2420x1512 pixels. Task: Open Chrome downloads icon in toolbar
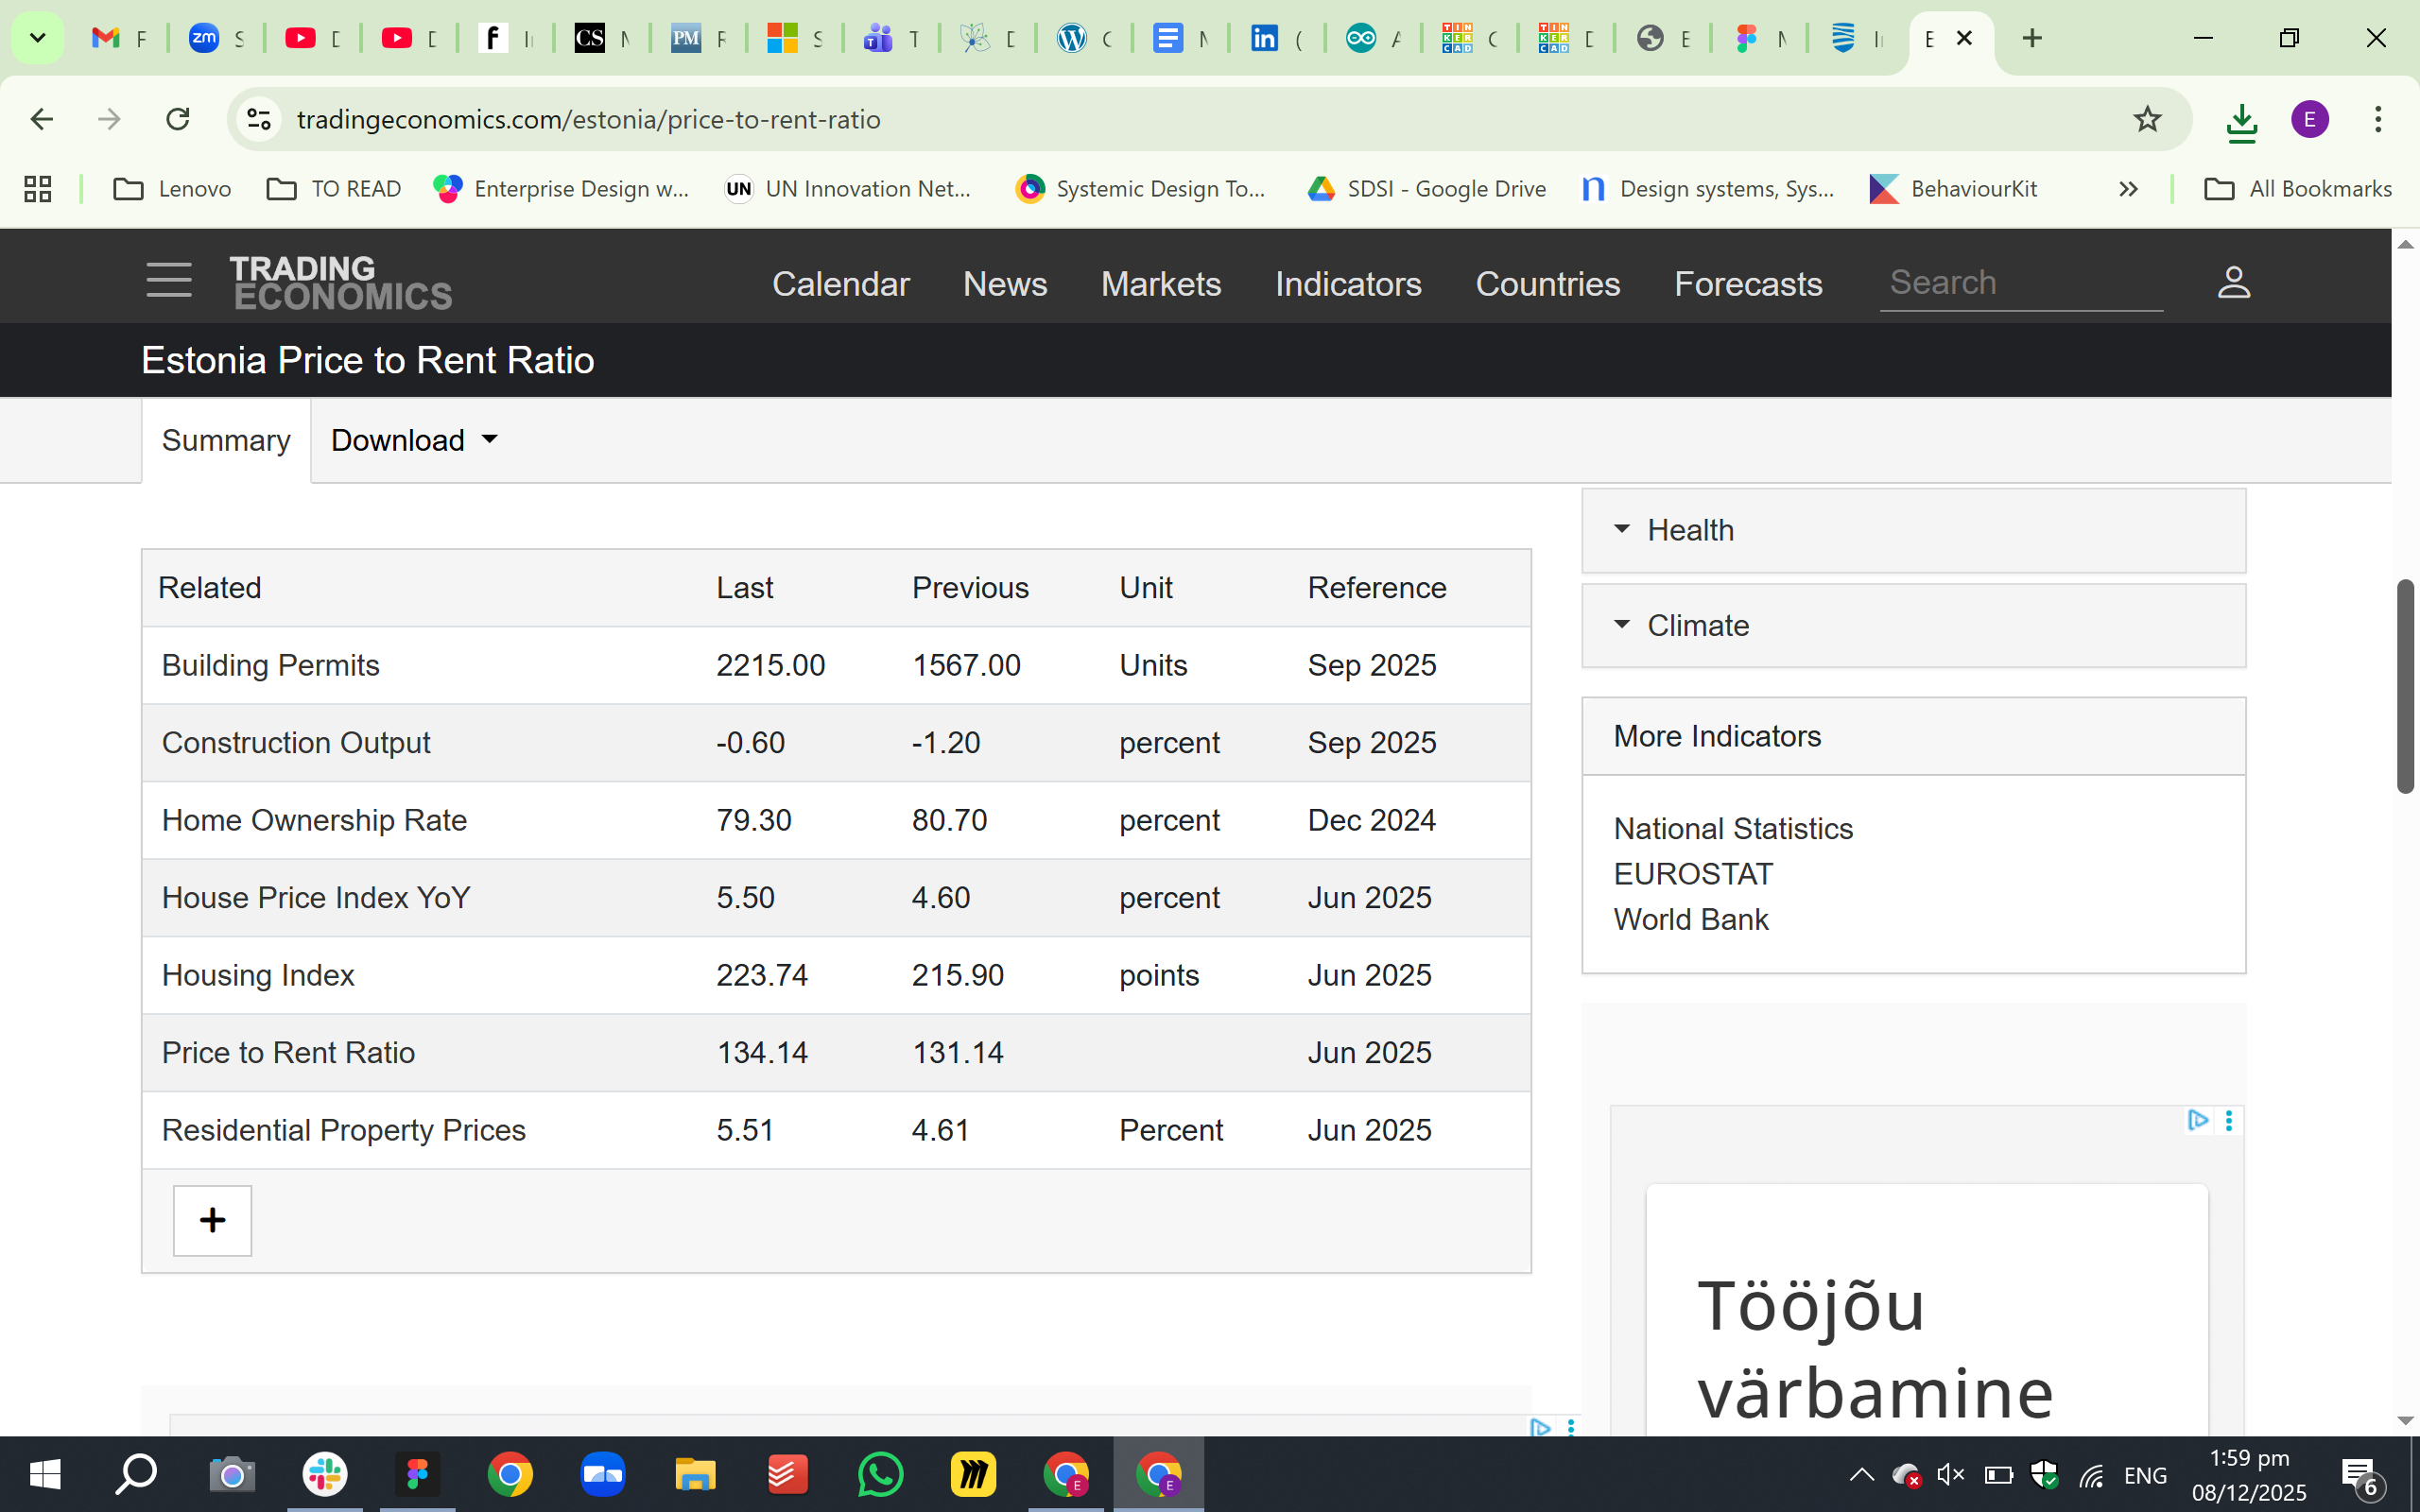(2241, 122)
